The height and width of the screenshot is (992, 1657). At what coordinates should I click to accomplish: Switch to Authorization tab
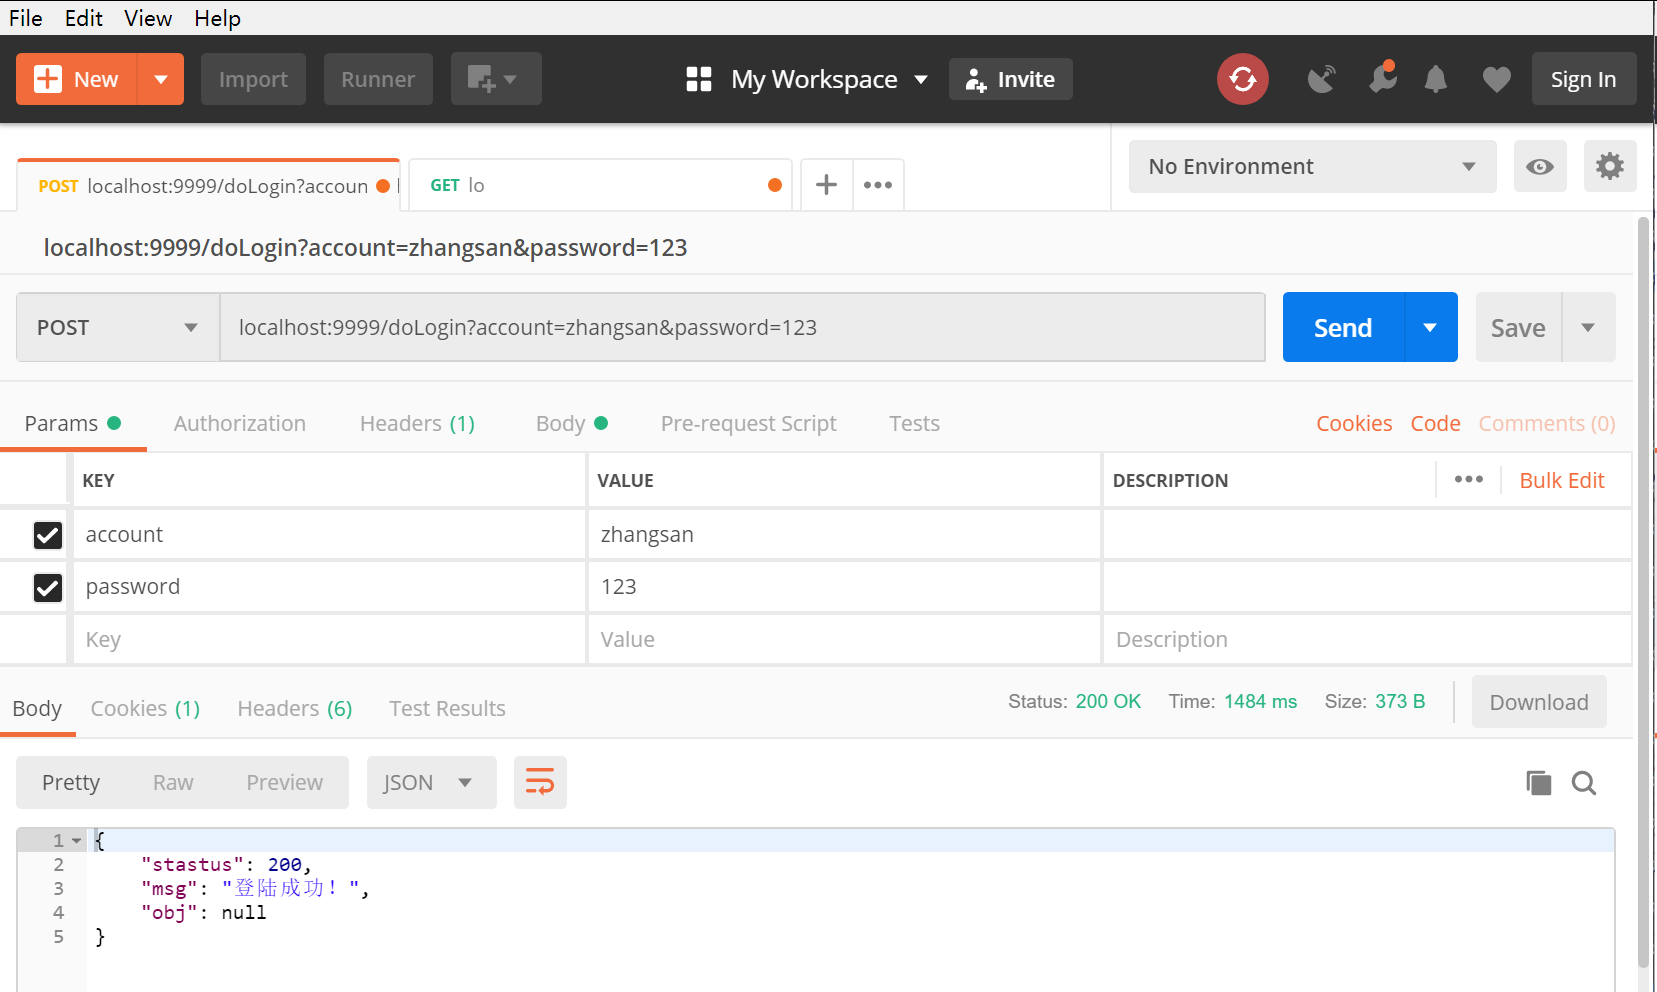[x=240, y=423]
